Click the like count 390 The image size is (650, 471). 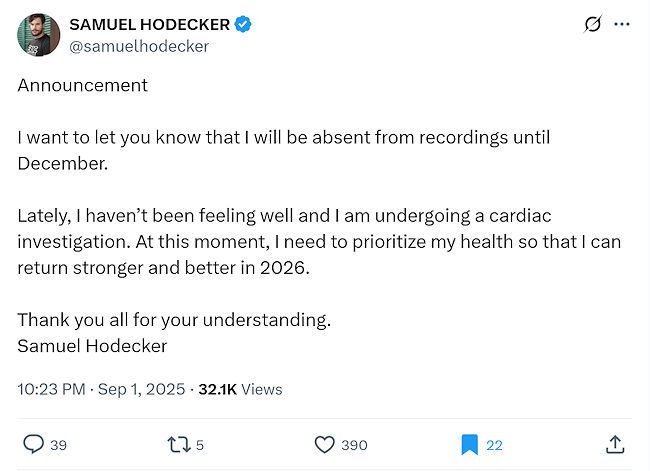click(x=354, y=445)
